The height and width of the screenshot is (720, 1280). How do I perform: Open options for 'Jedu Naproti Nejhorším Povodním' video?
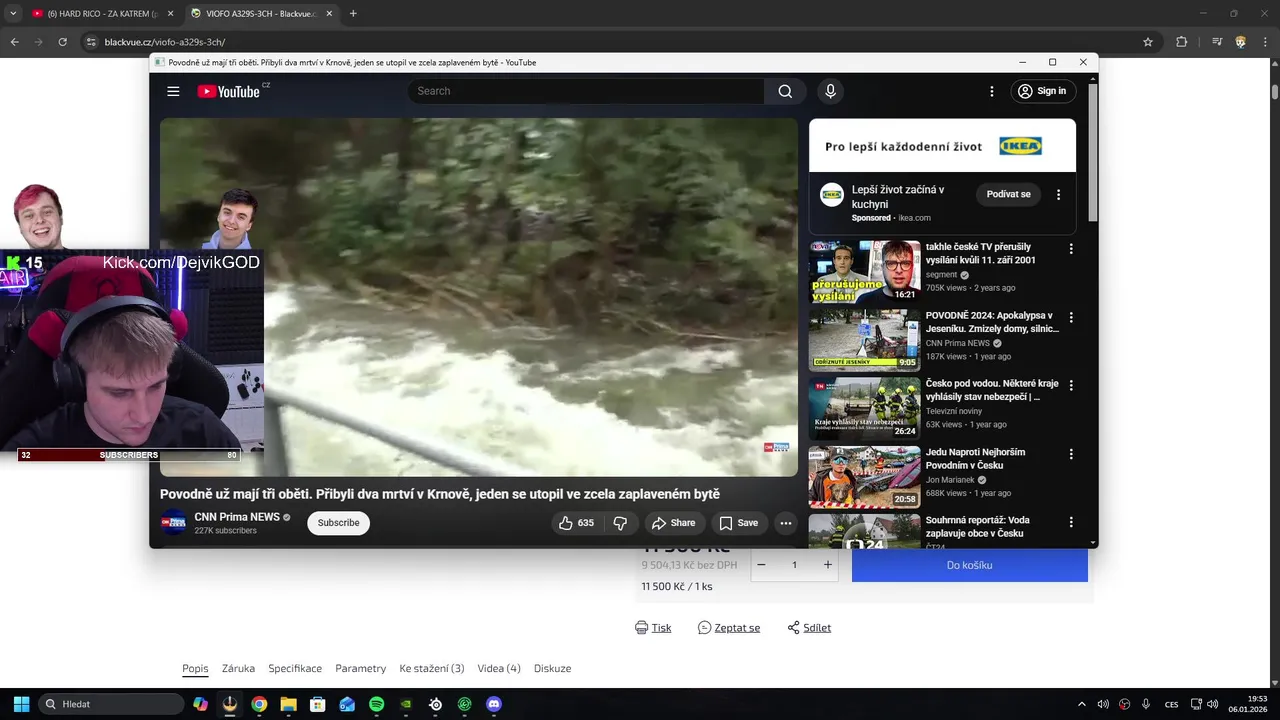pyautogui.click(x=1071, y=454)
